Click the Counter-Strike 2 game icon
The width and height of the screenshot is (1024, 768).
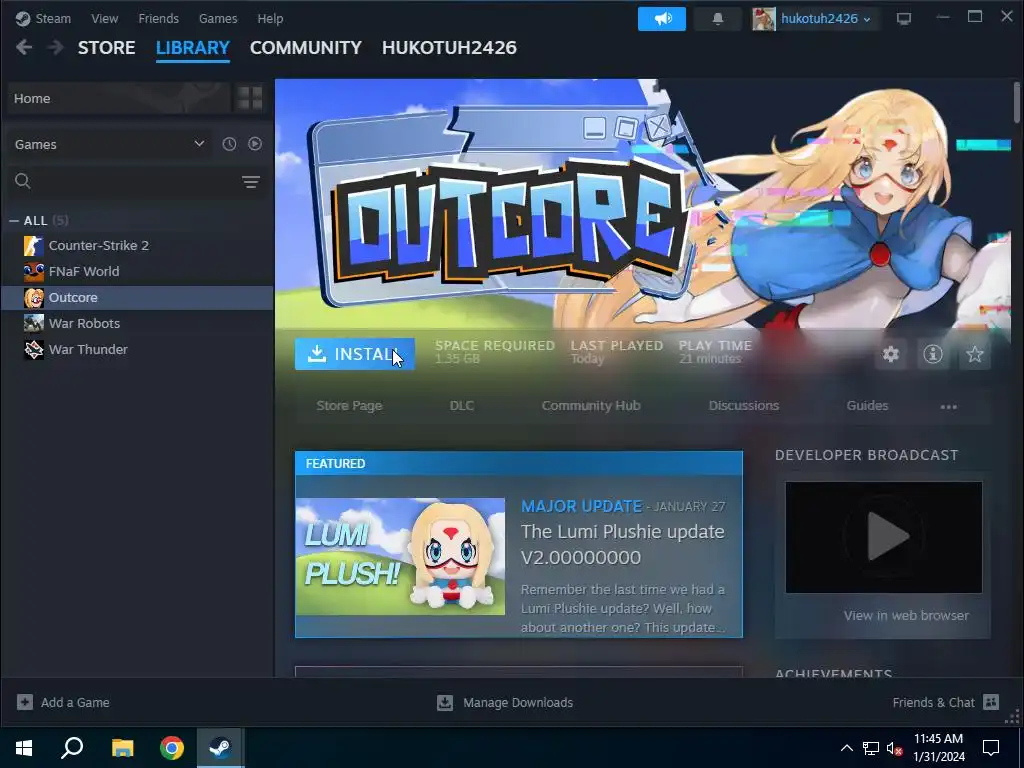pyautogui.click(x=34, y=246)
